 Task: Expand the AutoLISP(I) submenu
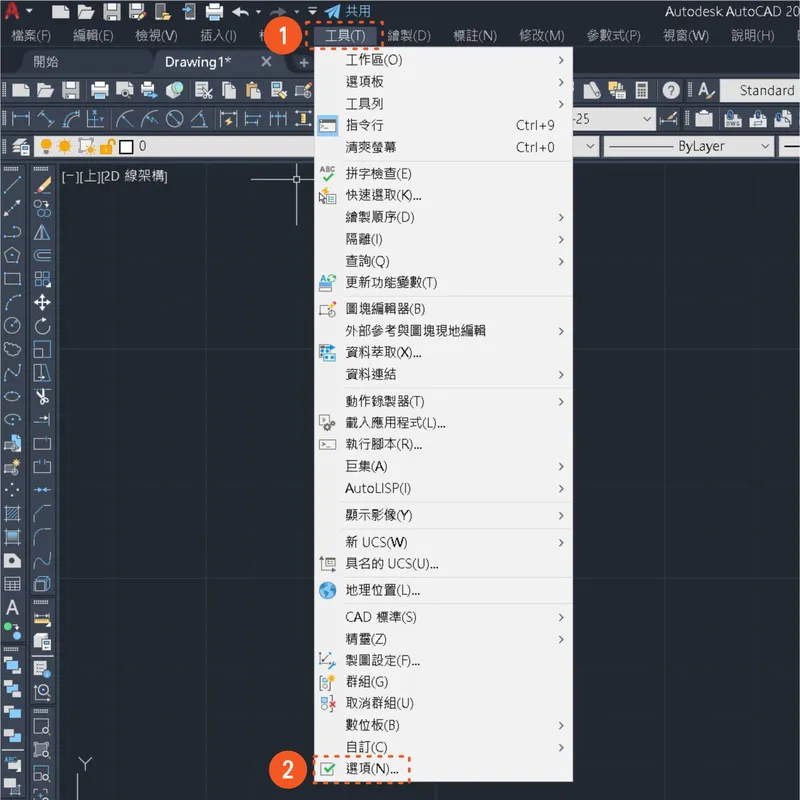(443, 489)
